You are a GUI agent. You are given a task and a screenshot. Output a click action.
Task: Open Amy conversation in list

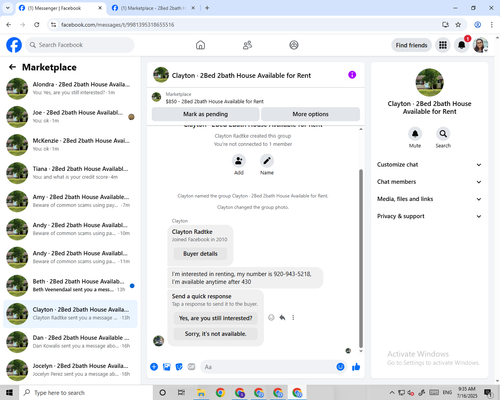coord(70,201)
